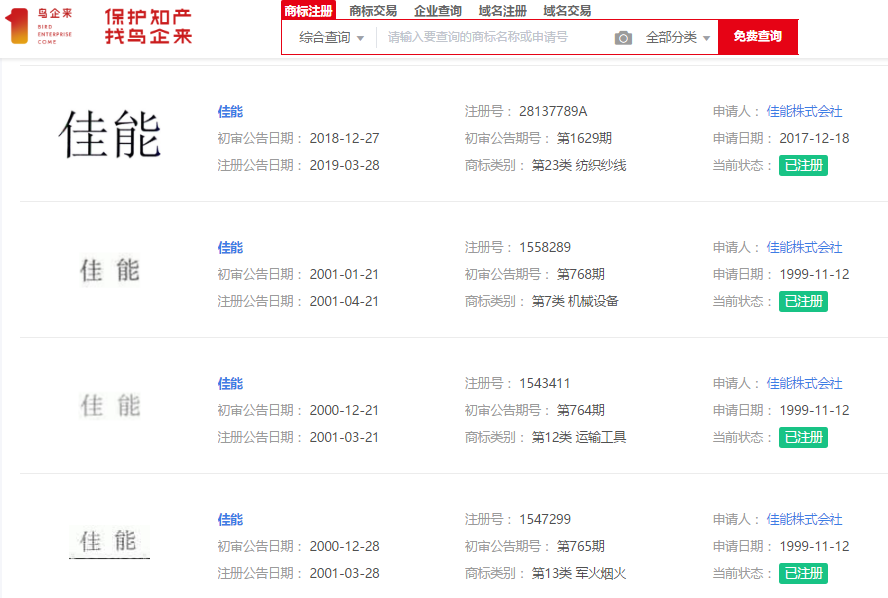Select the 域名交易 tab
The image size is (888, 598).
[567, 11]
